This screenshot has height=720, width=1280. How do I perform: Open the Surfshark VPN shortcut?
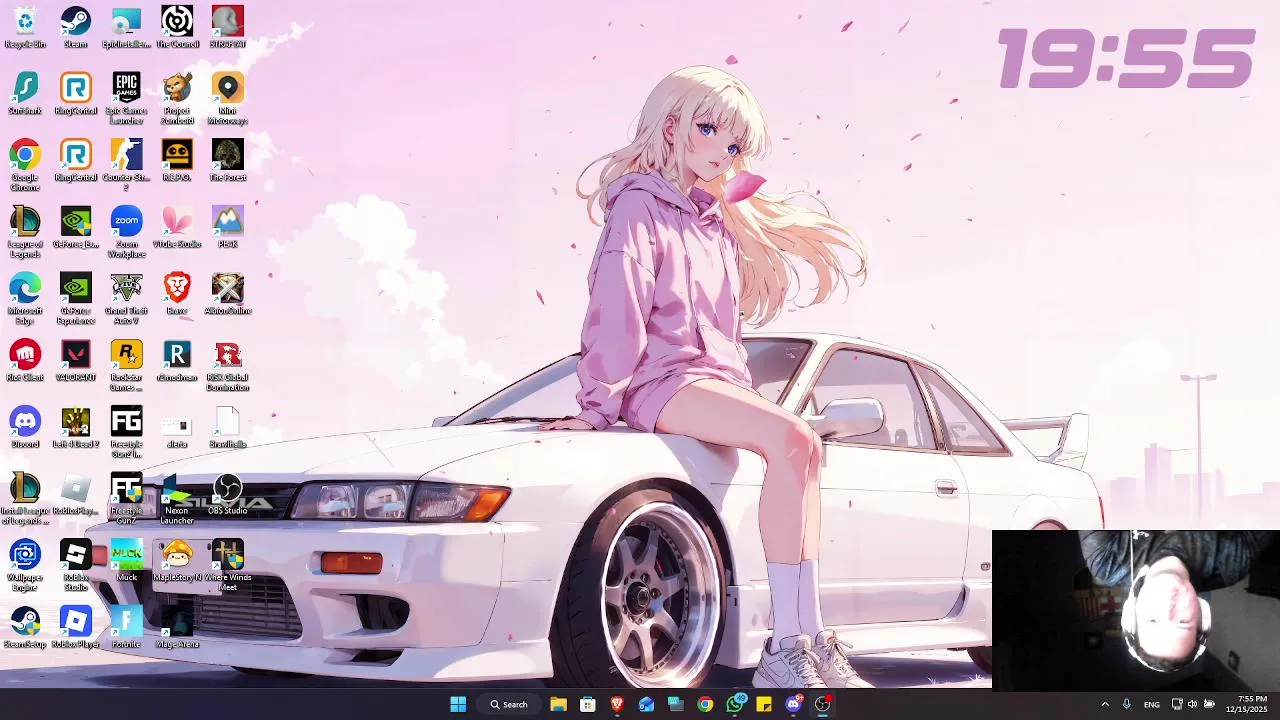25,94
